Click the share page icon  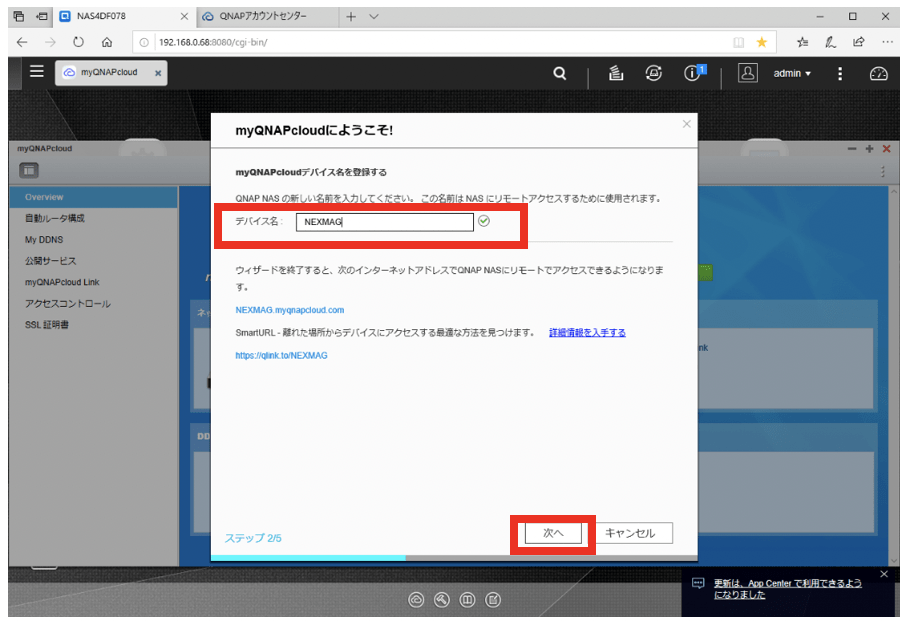click(x=859, y=42)
